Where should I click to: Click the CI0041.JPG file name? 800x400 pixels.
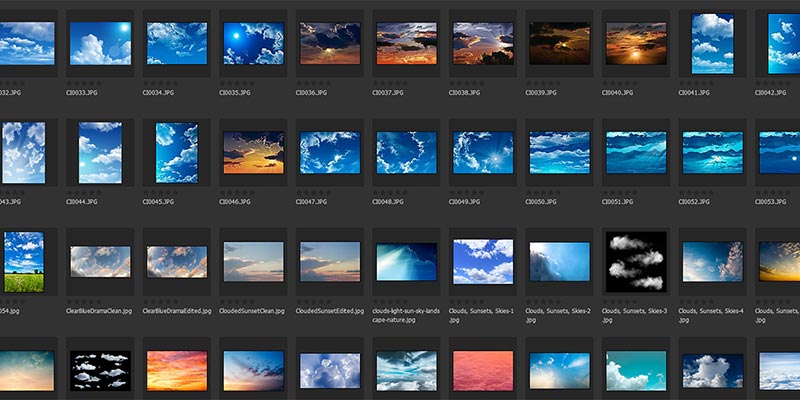pyautogui.click(x=694, y=93)
